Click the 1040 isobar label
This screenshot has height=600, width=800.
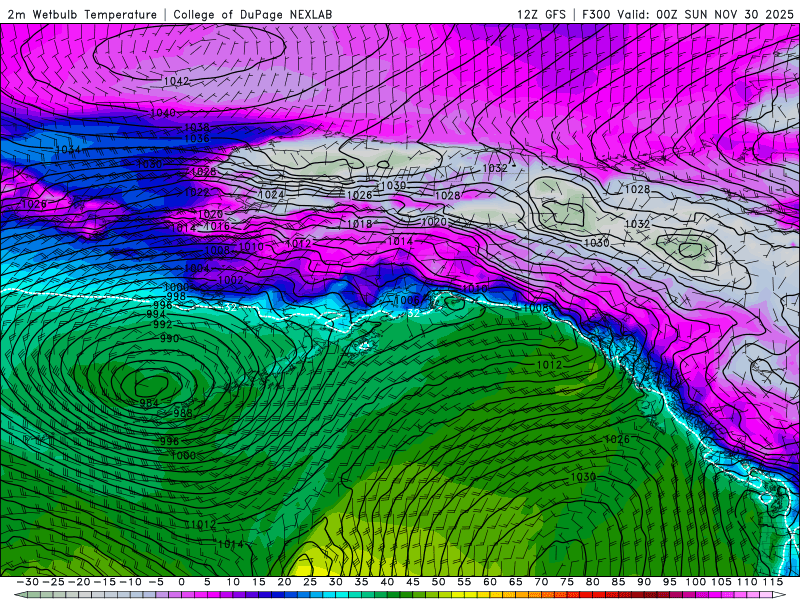[163, 112]
